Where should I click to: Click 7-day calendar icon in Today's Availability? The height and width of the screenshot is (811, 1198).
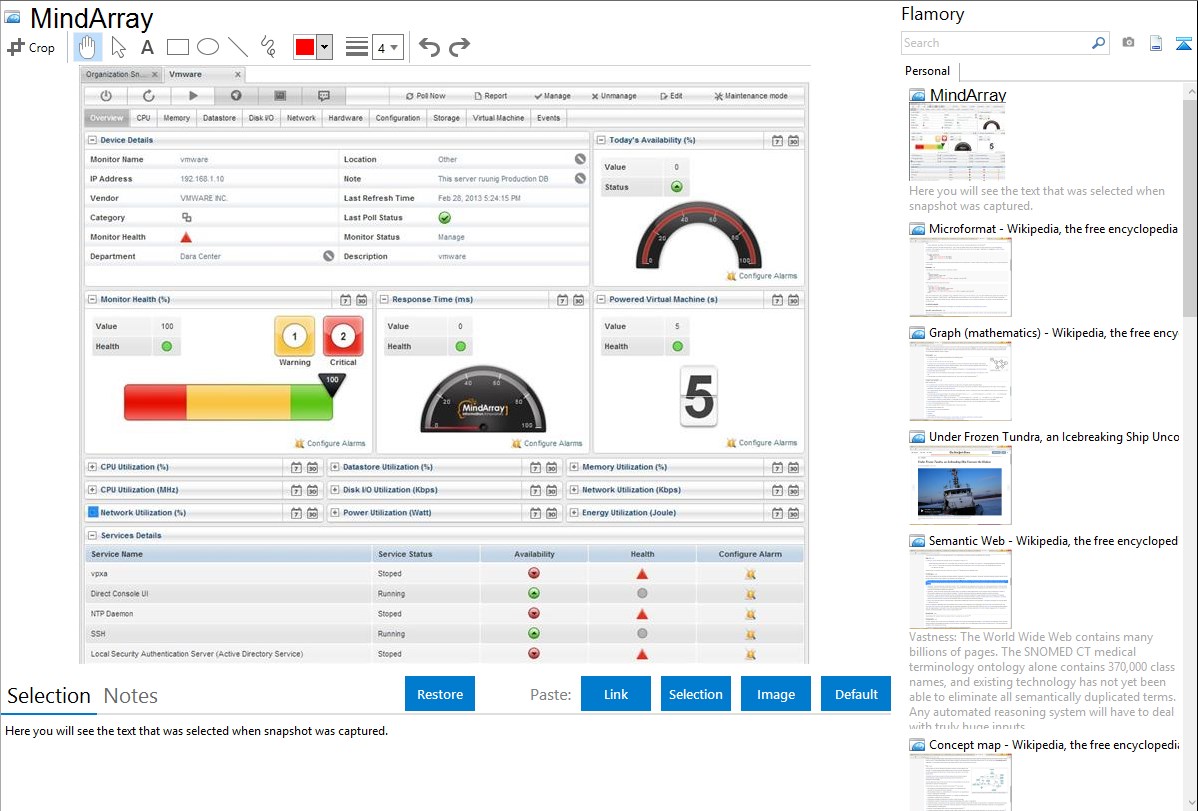[777, 141]
